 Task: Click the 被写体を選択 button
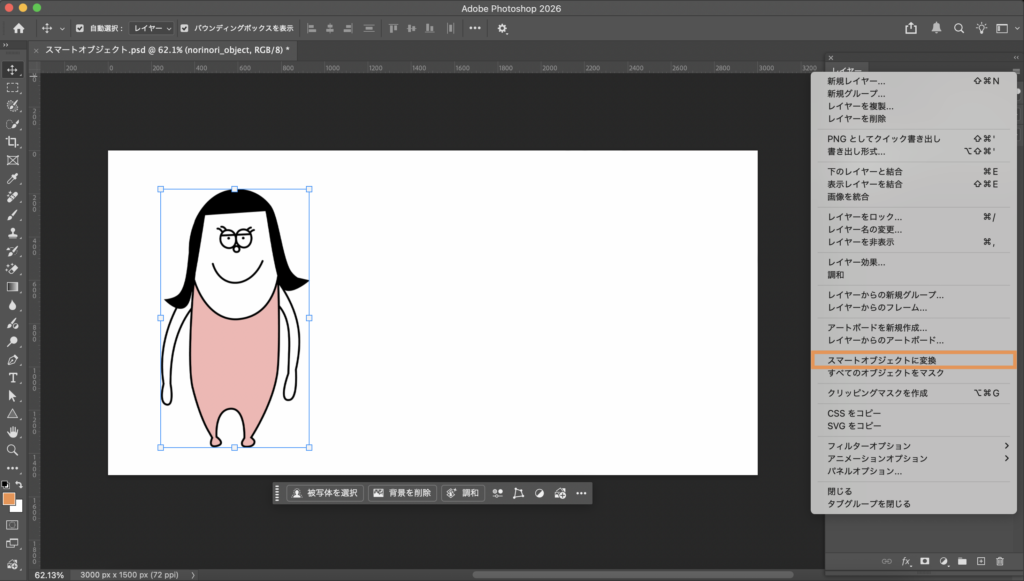pyautogui.click(x=324, y=493)
